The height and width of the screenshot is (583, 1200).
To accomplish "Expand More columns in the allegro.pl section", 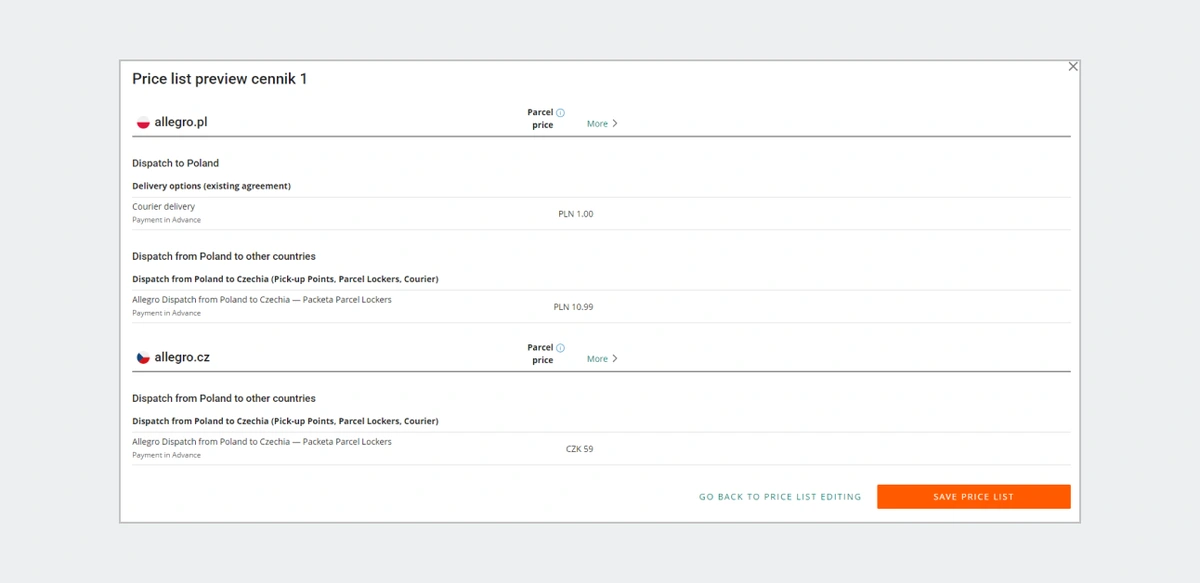I will click(602, 124).
